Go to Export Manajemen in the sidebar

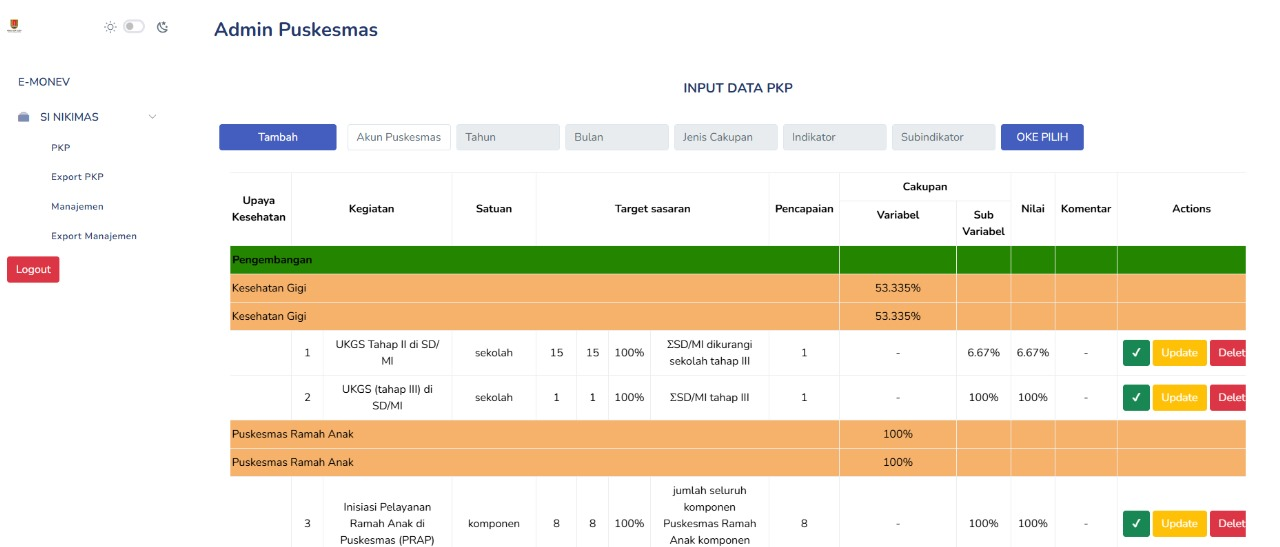pyautogui.click(x=94, y=236)
